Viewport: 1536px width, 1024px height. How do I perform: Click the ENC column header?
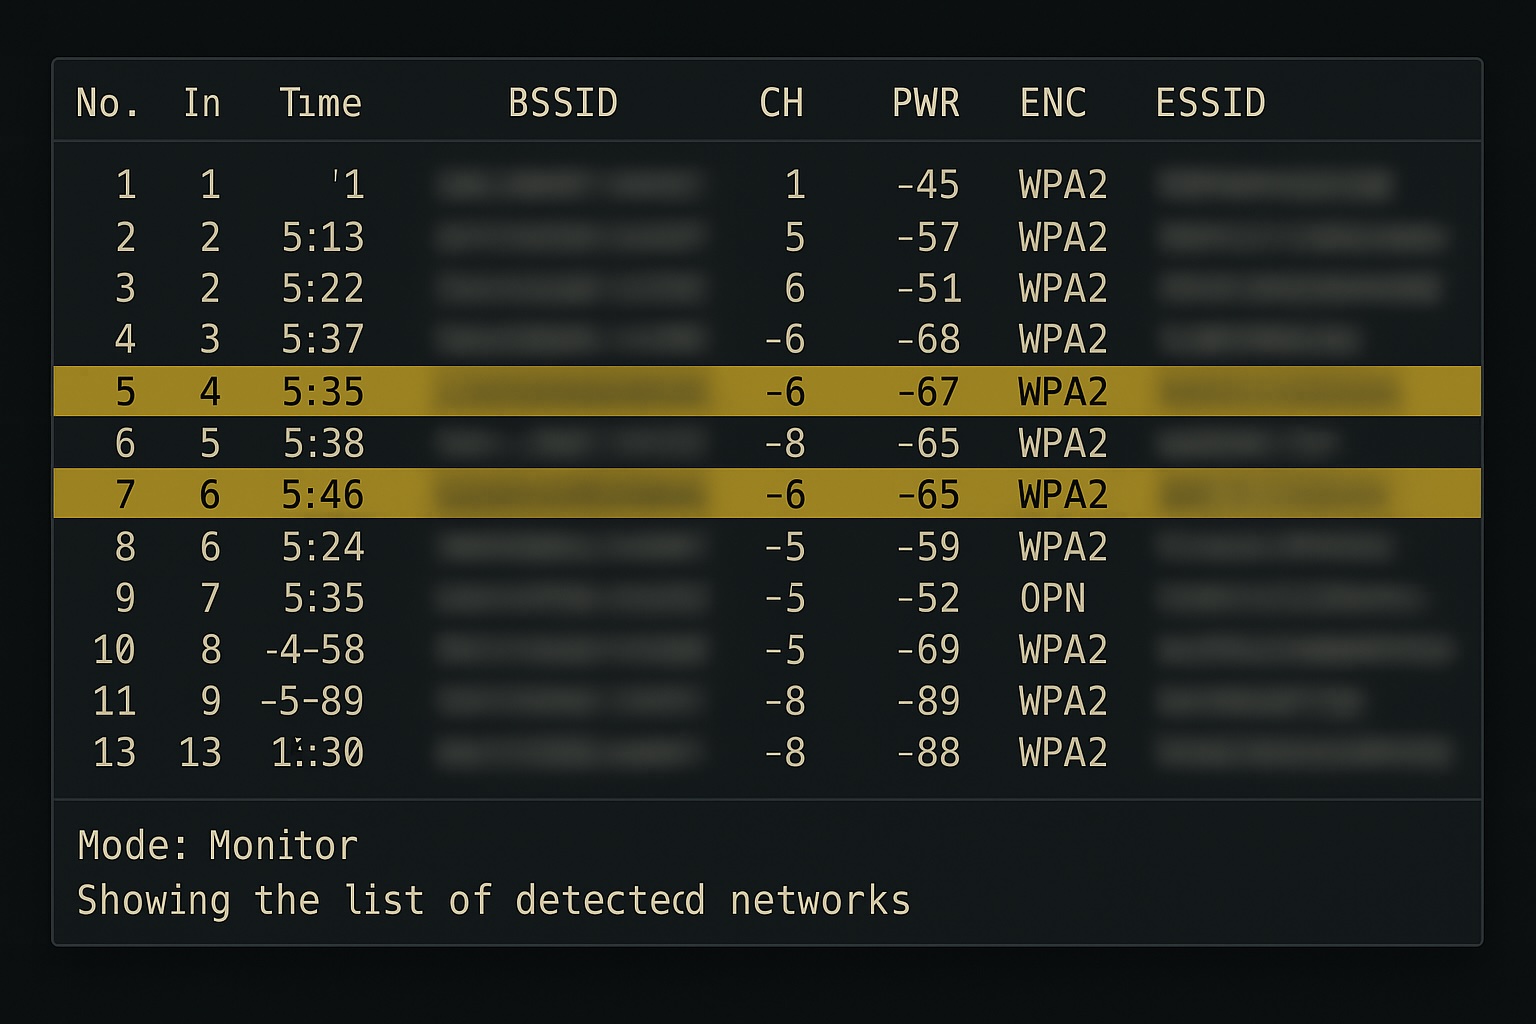1052,103
